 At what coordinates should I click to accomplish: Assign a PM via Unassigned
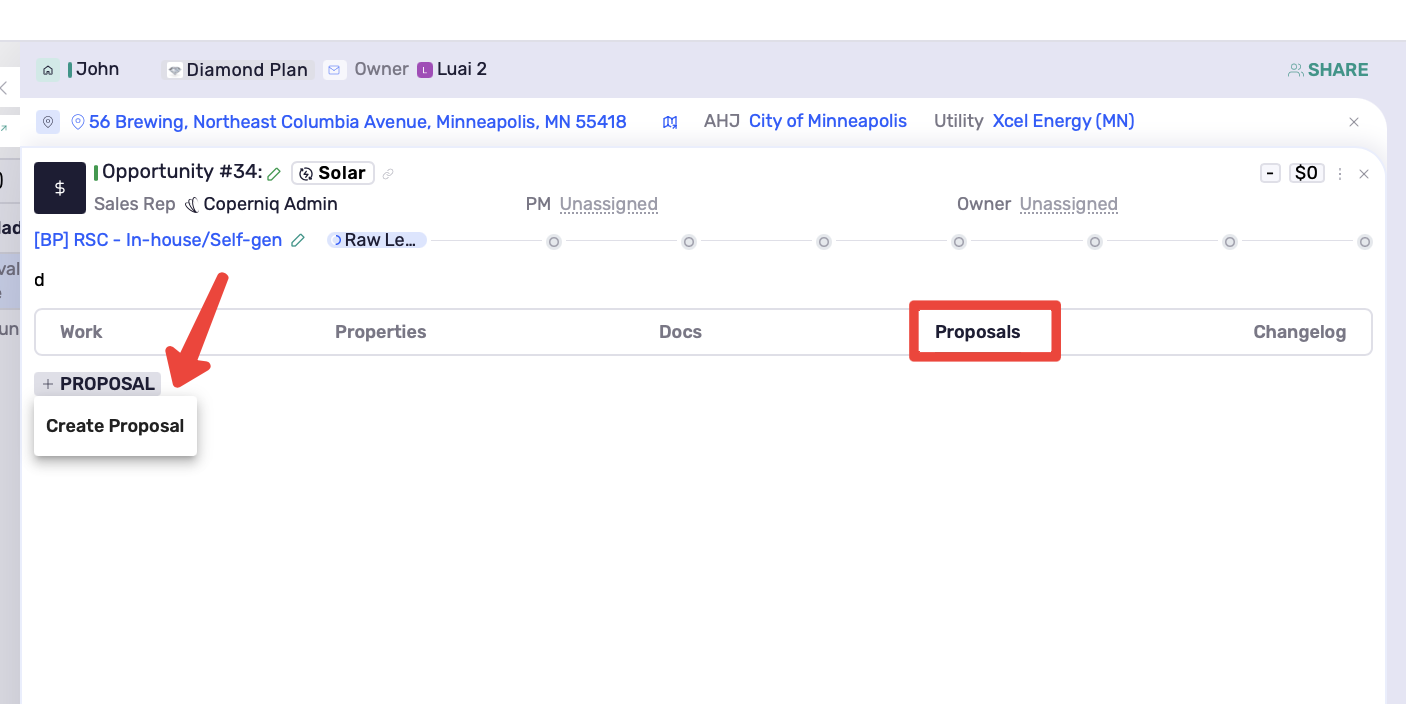click(x=609, y=204)
